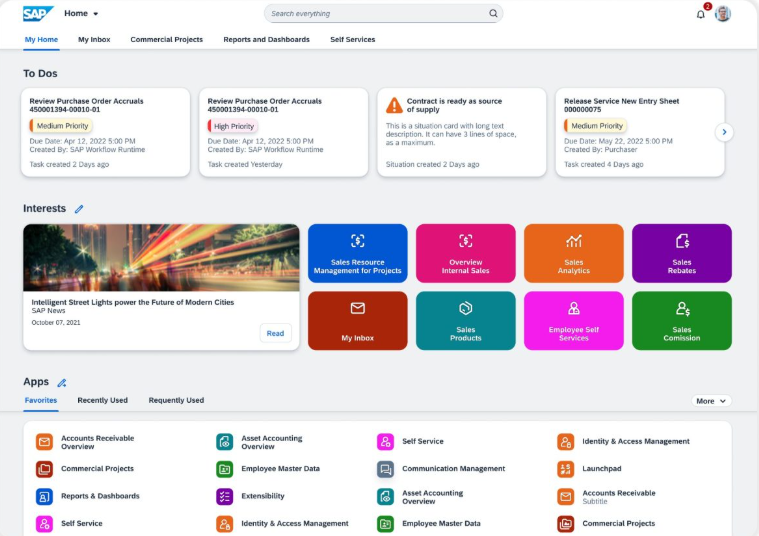759x536 pixels.
Task: Select the Requently Used apps tab
Action: [176, 400]
